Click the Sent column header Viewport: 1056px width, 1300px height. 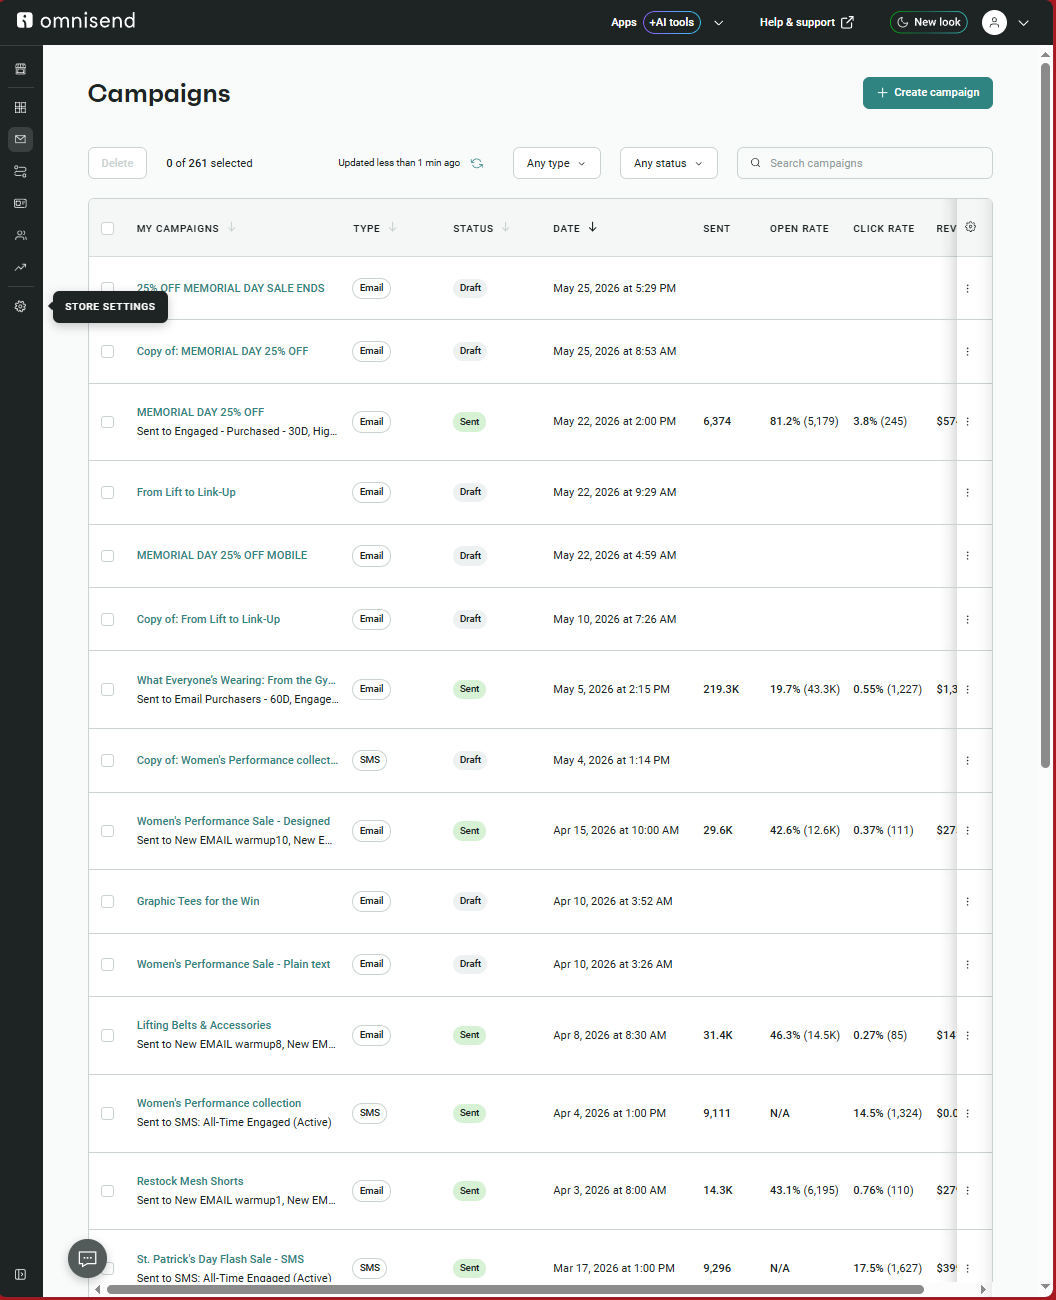(x=717, y=228)
